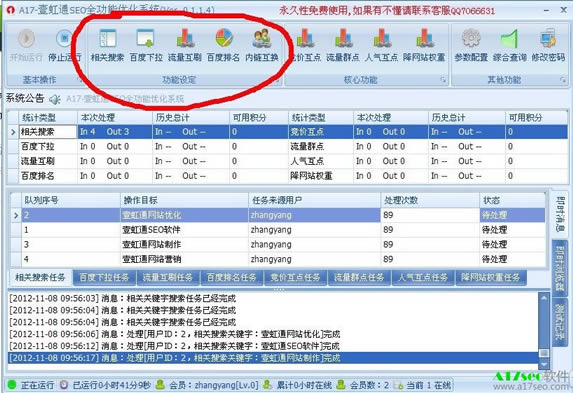Switch to the 竞价互点任务 tab
573x393 pixels.
pyautogui.click(x=295, y=278)
